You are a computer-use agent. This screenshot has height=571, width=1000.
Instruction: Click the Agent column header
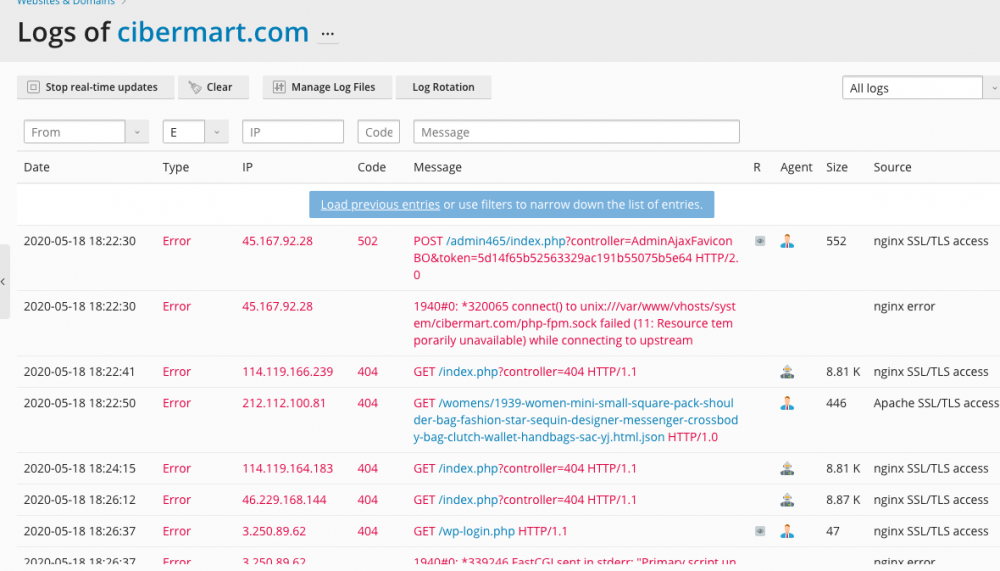(796, 167)
